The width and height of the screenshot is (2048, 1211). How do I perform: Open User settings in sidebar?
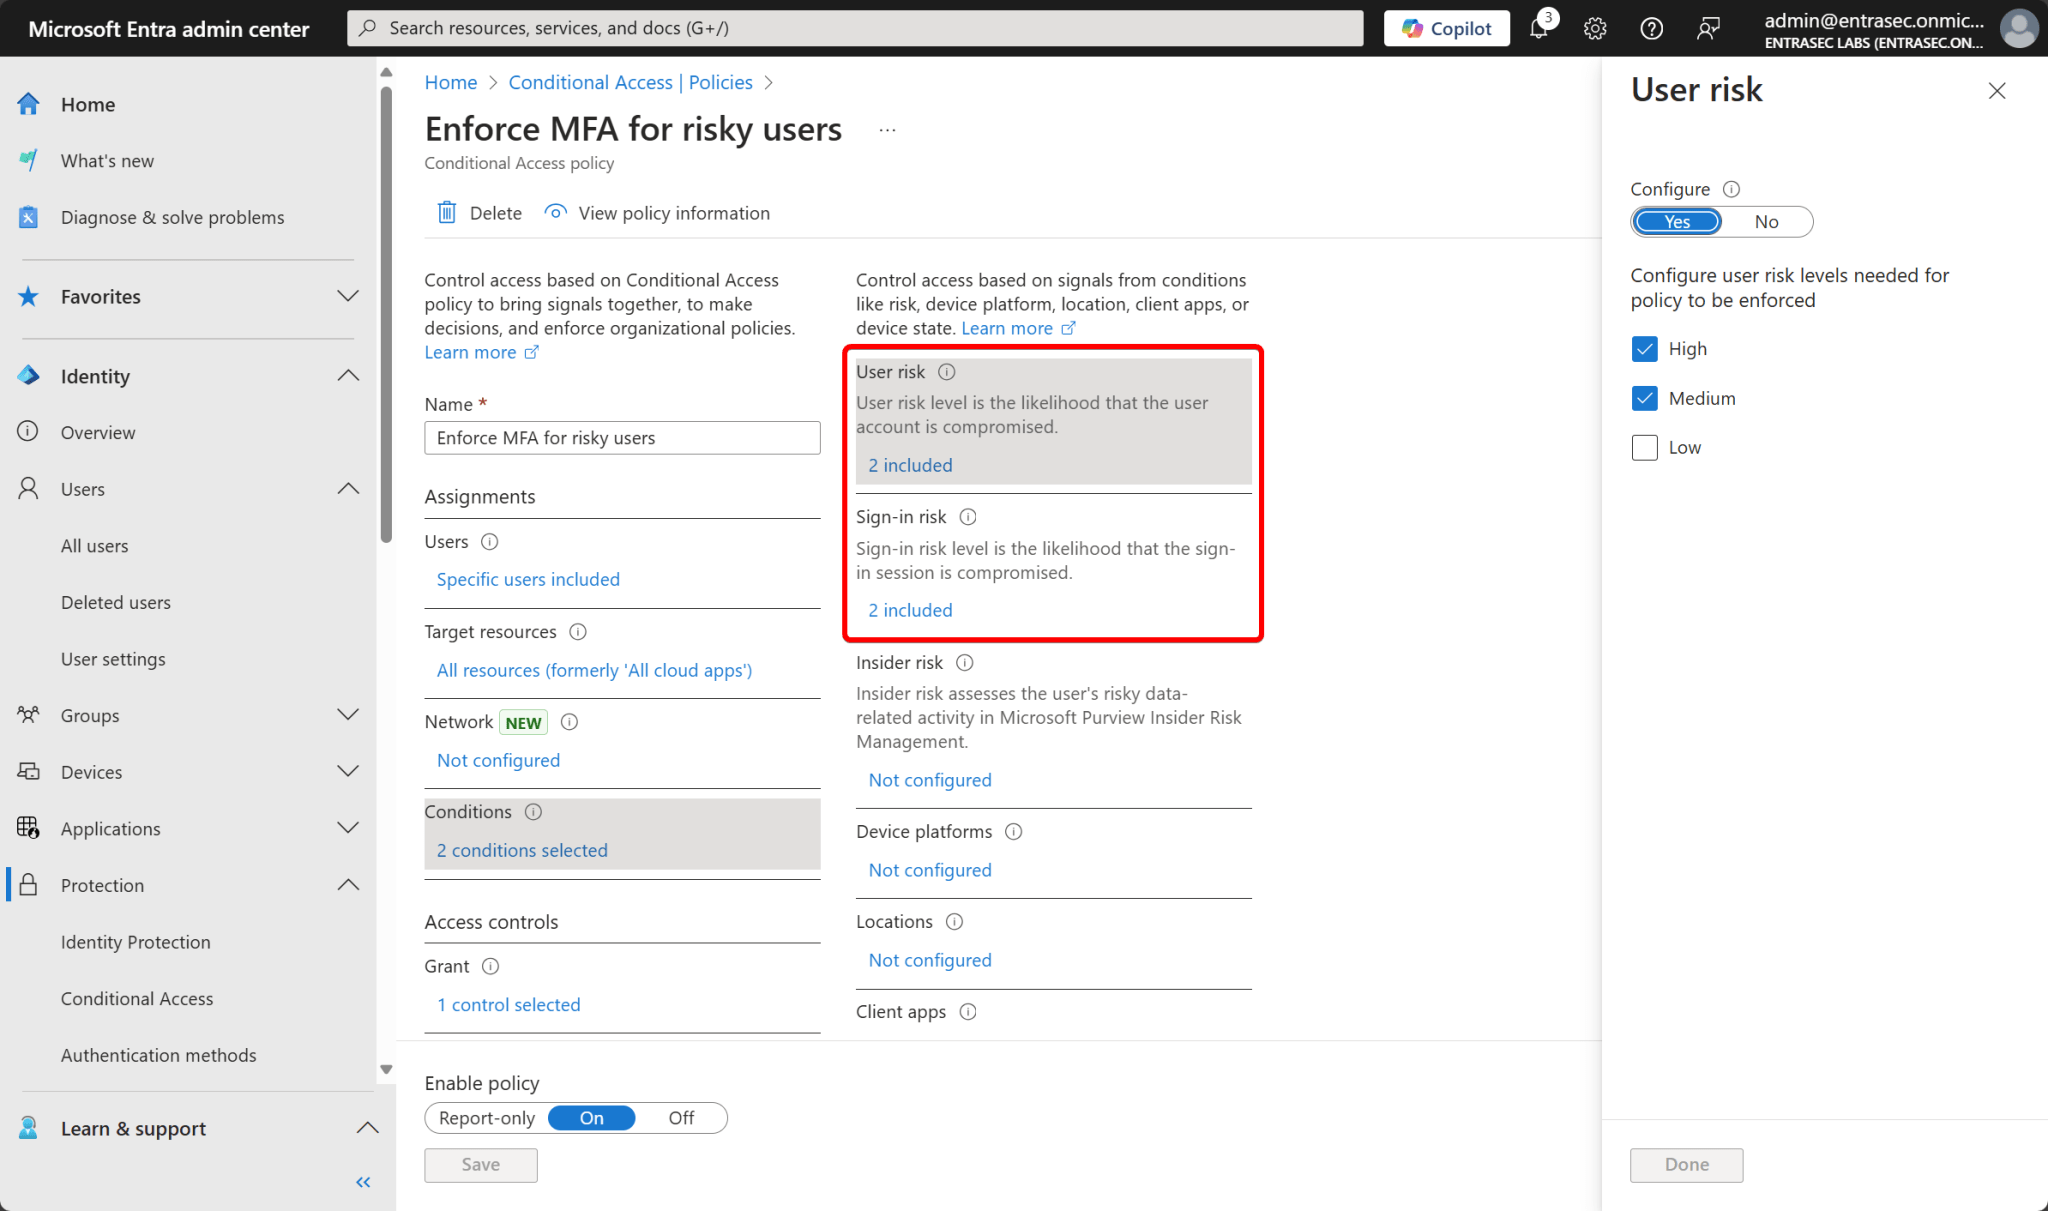[x=113, y=659]
